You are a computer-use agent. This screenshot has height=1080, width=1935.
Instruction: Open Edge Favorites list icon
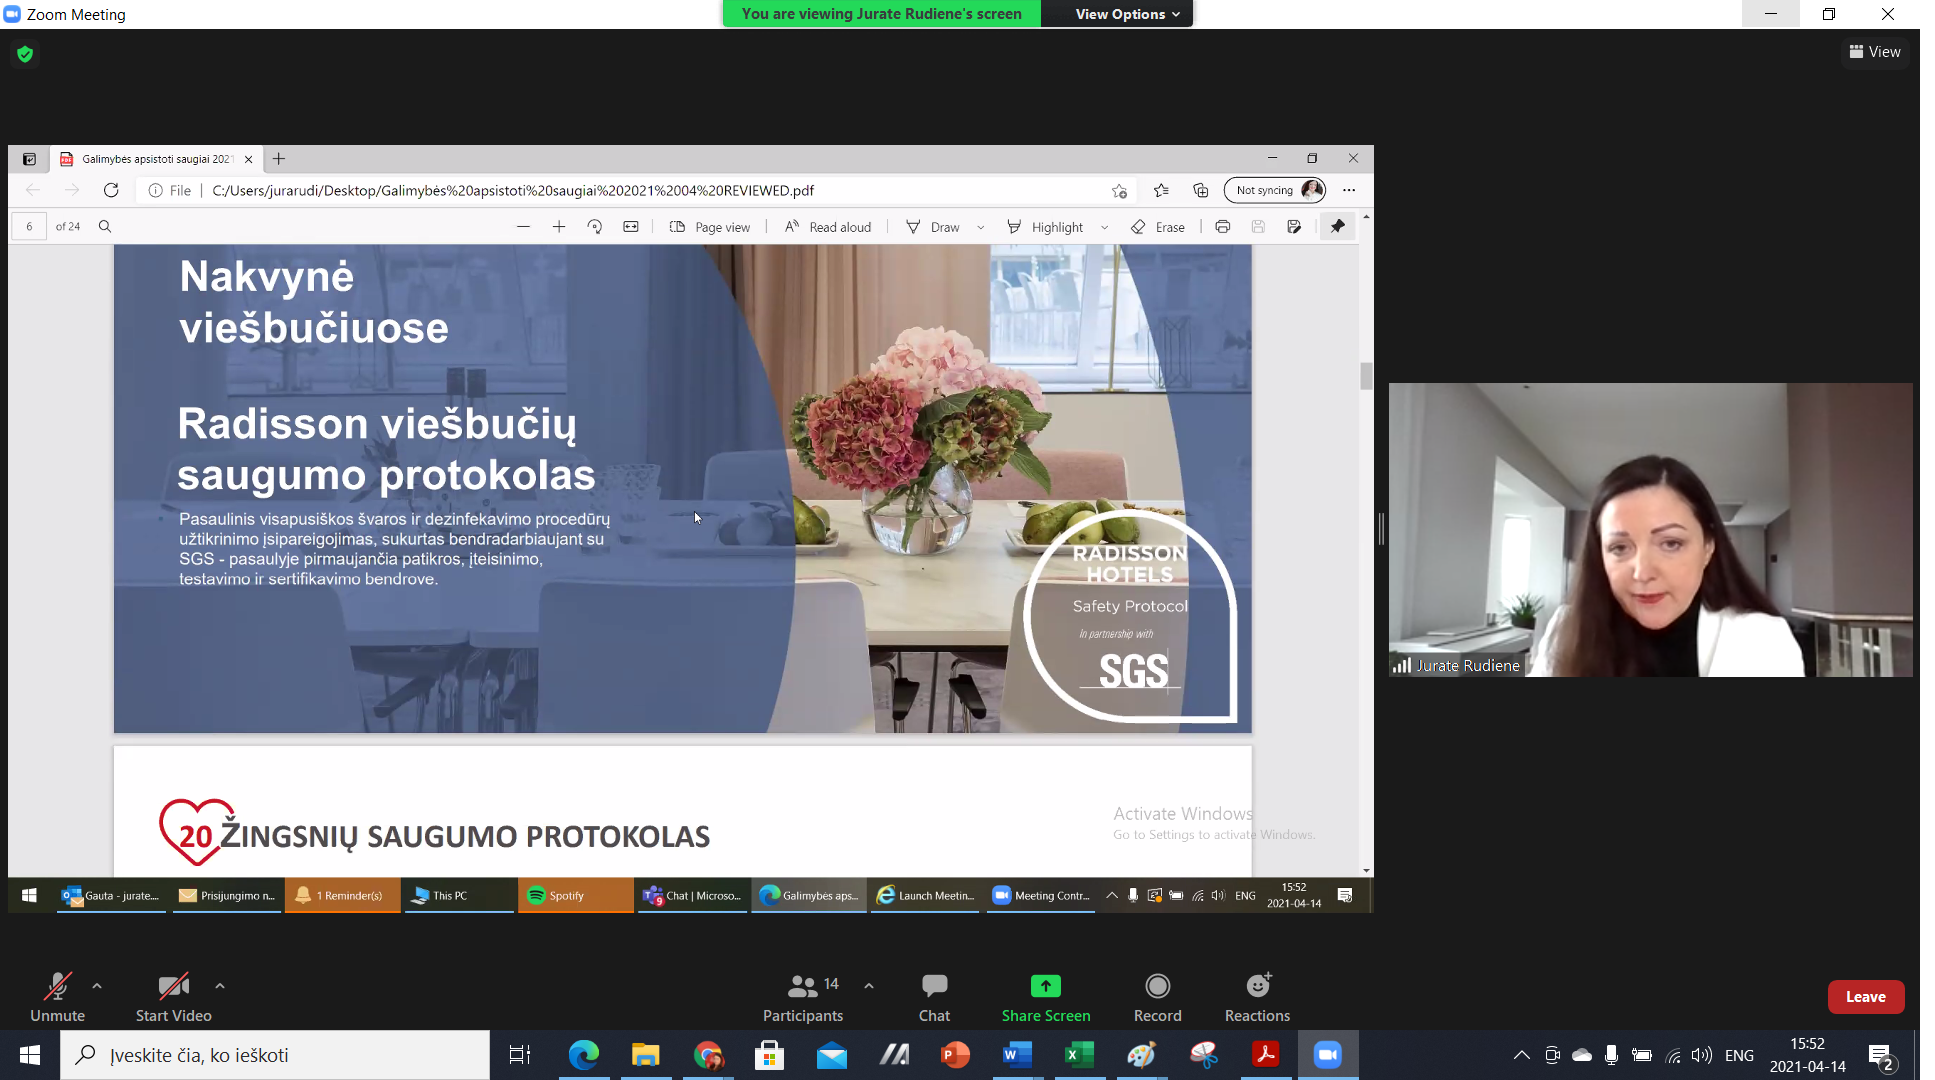[x=1161, y=190]
